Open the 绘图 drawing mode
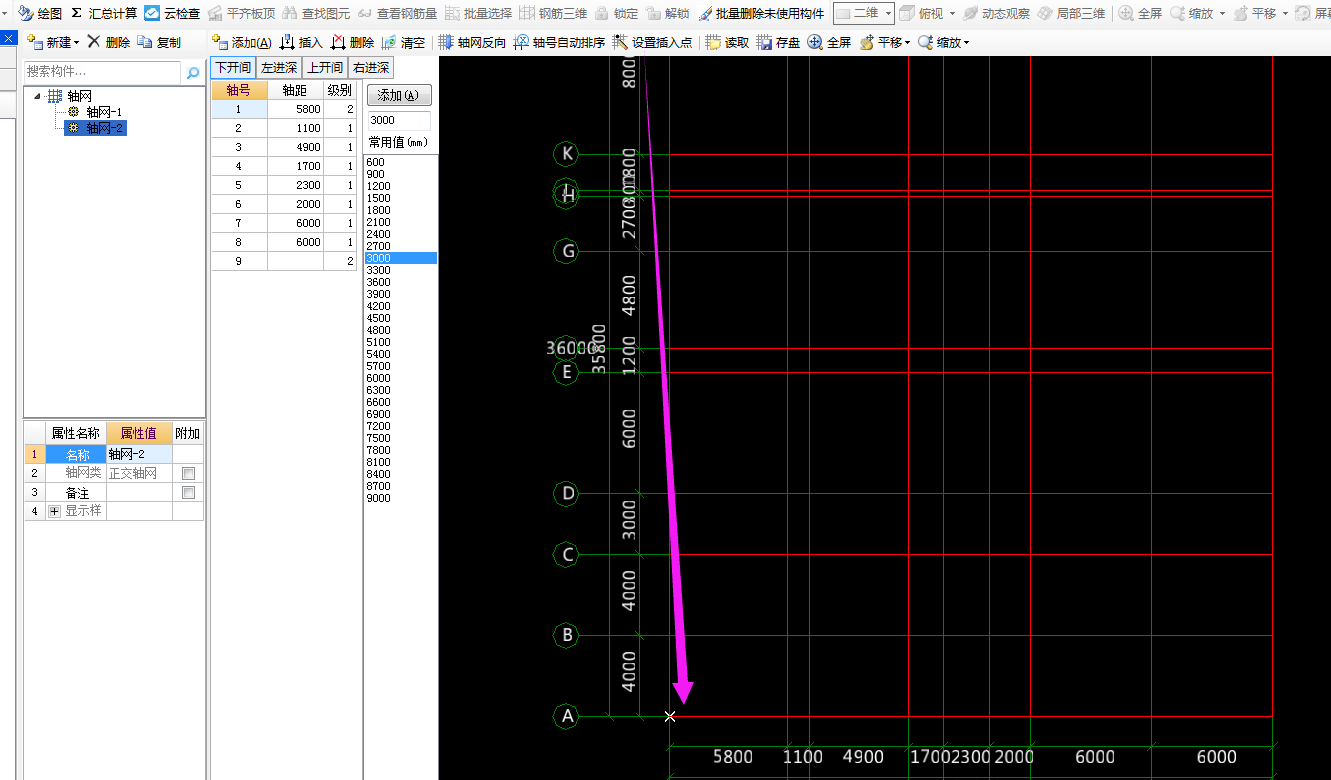 point(40,14)
